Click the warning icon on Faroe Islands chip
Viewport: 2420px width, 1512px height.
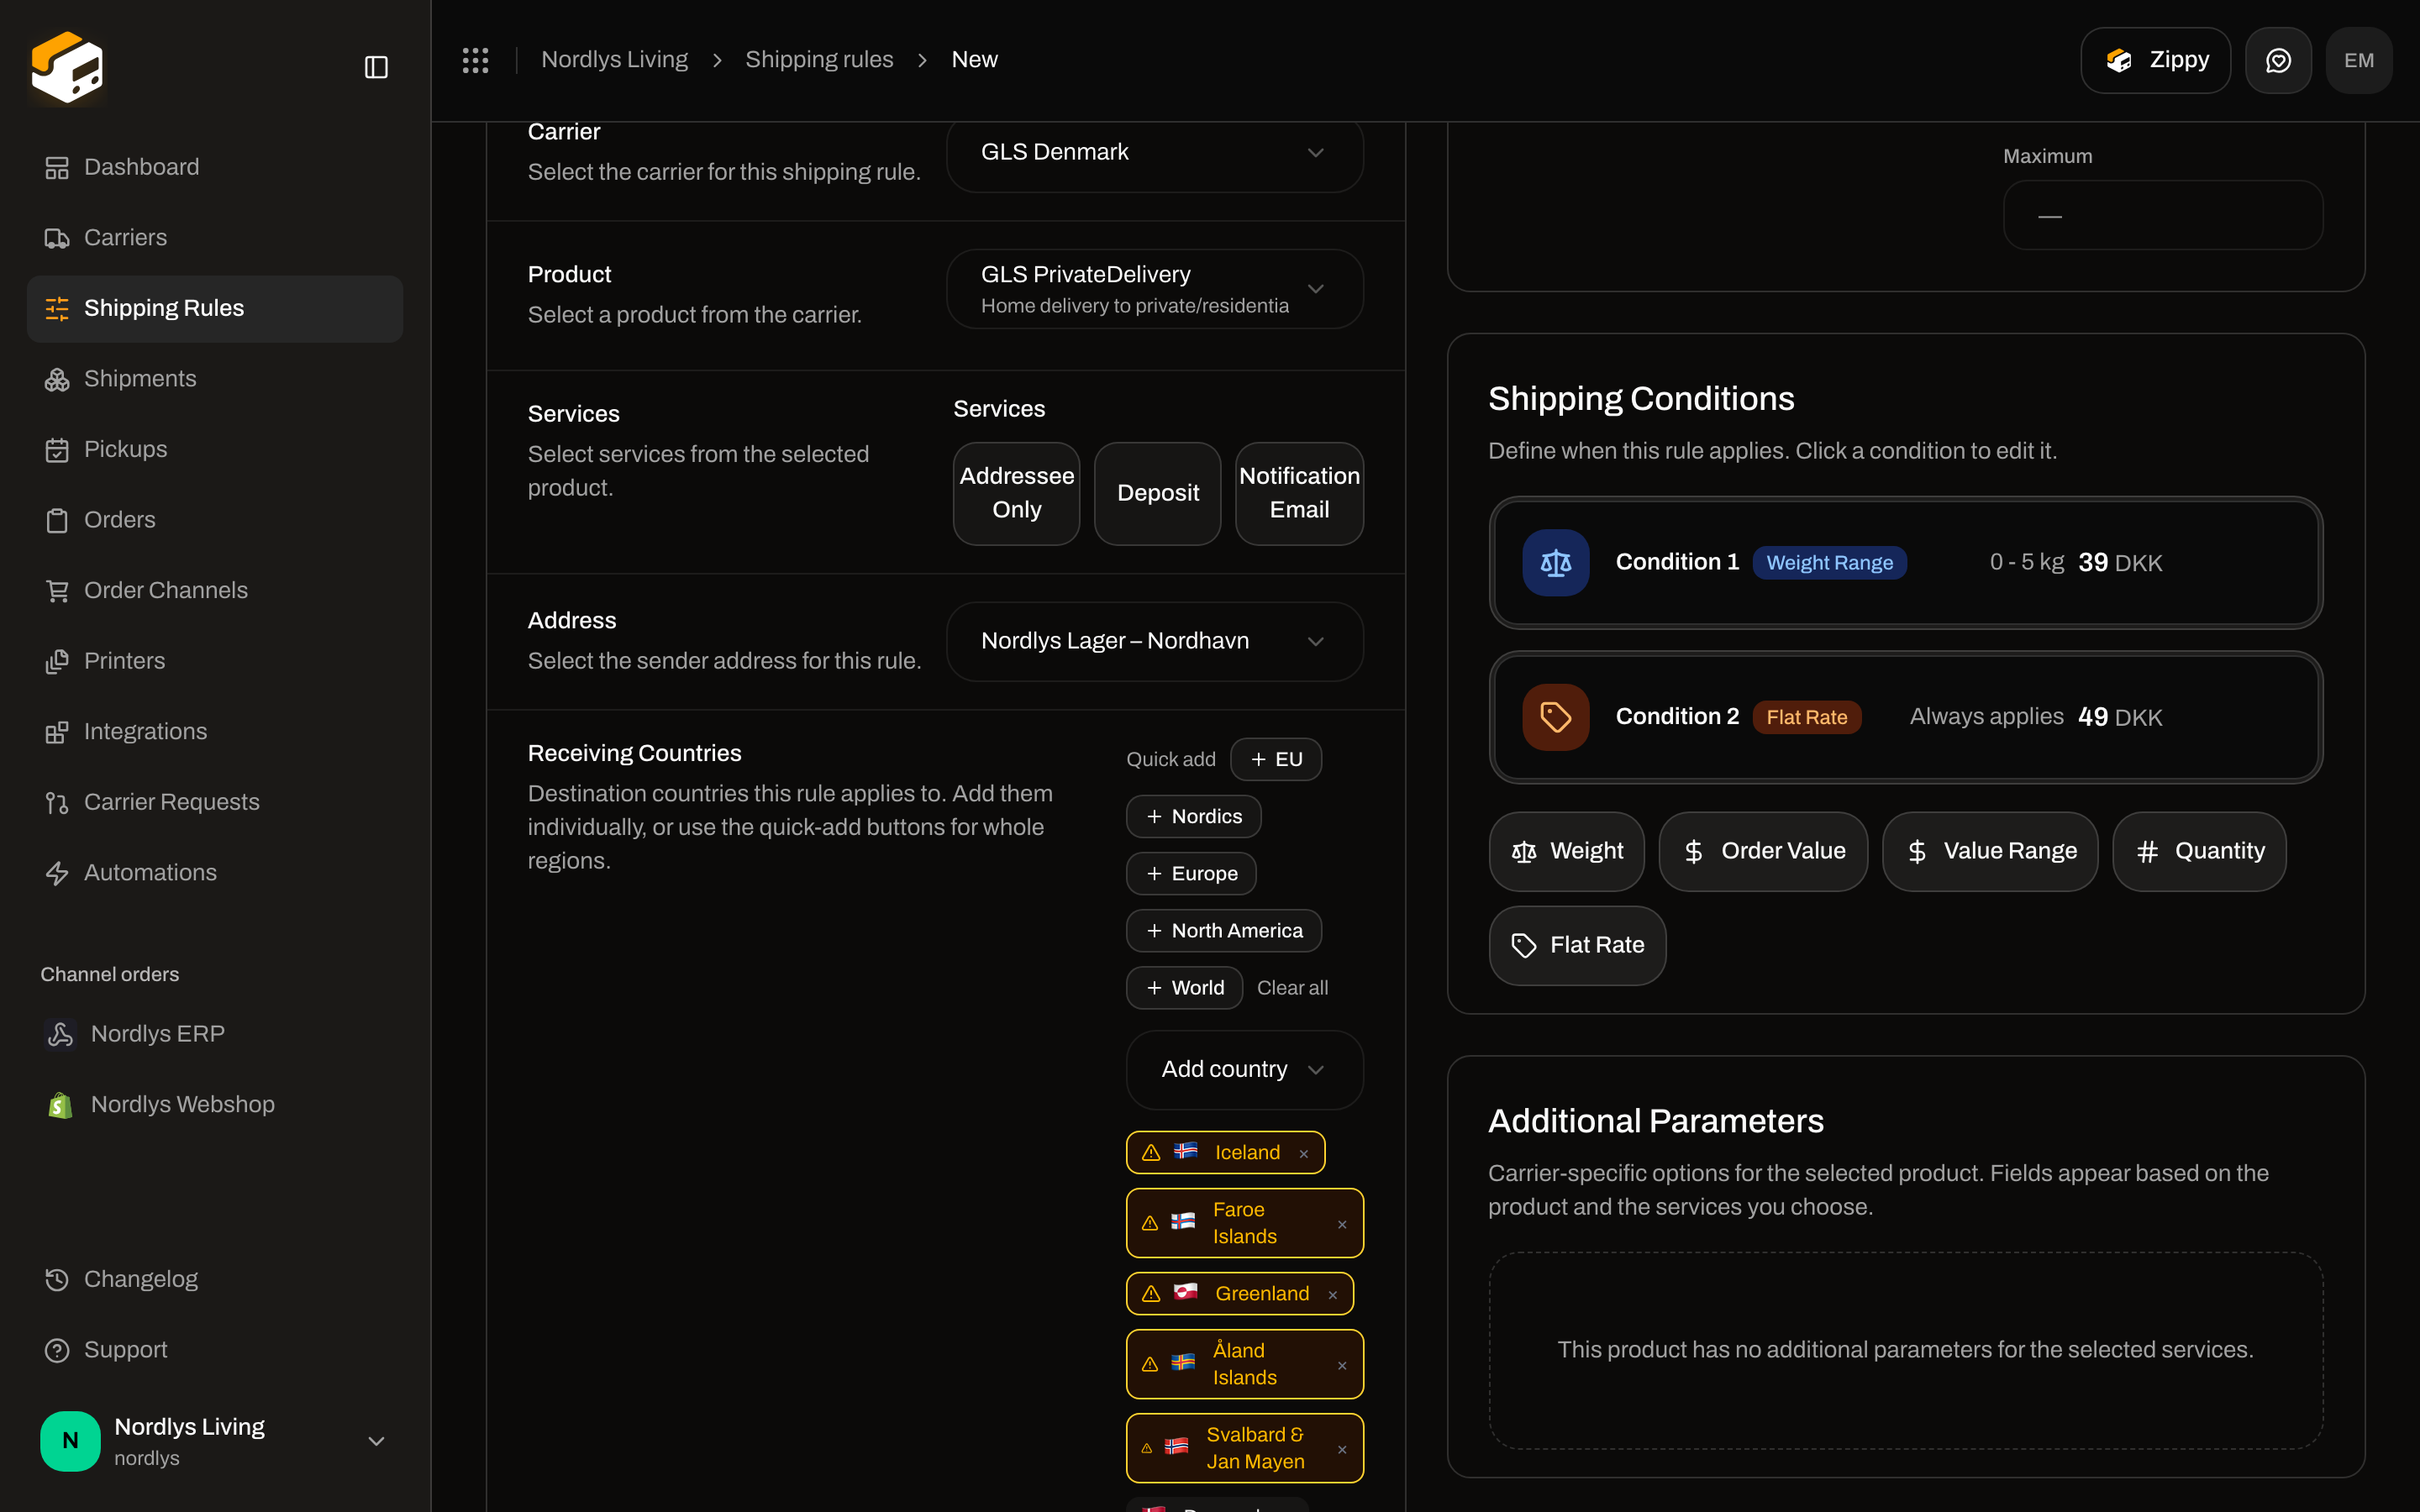(x=1150, y=1223)
